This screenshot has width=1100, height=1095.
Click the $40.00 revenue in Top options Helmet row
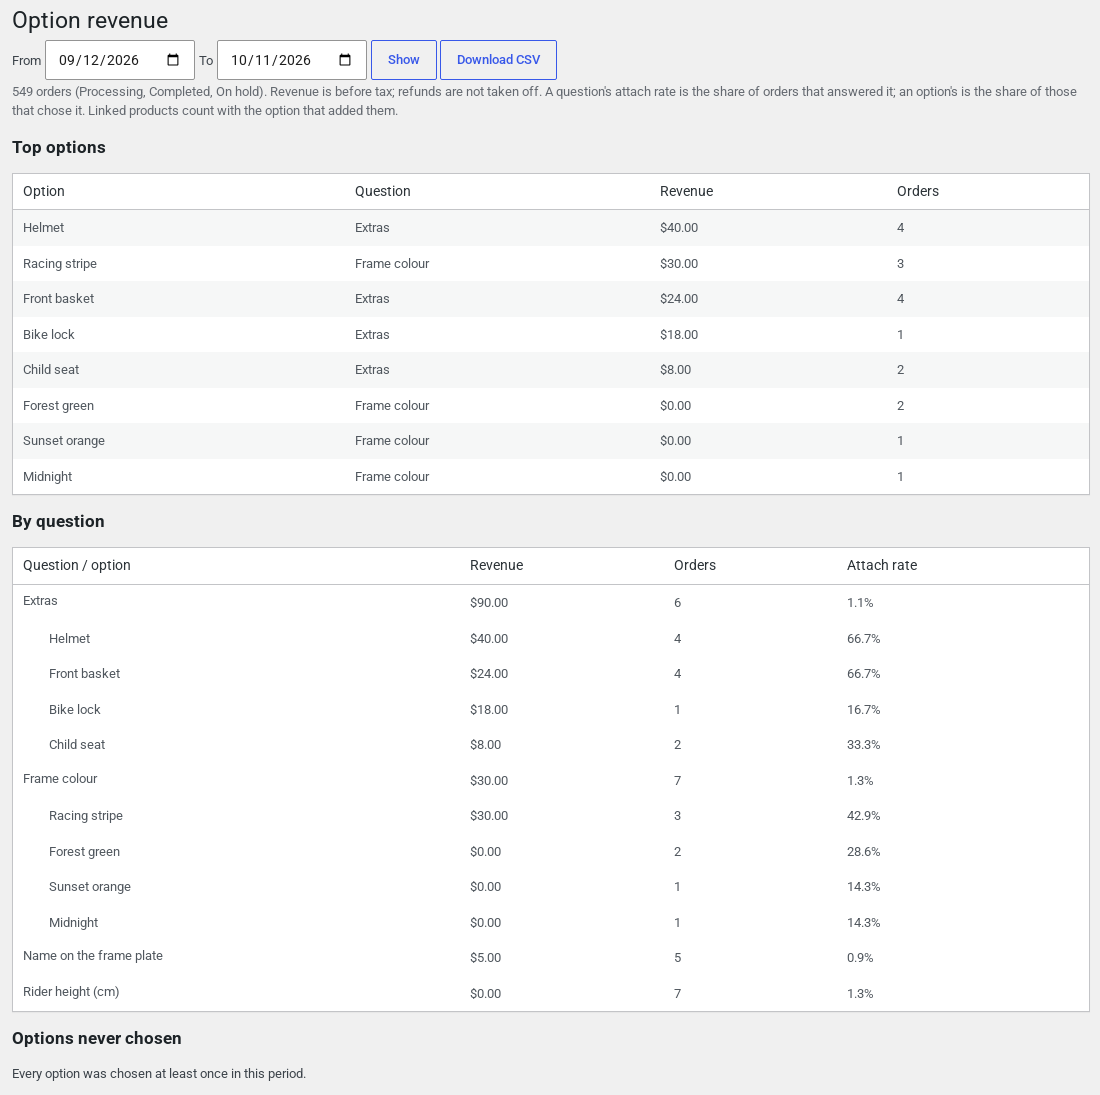(679, 228)
